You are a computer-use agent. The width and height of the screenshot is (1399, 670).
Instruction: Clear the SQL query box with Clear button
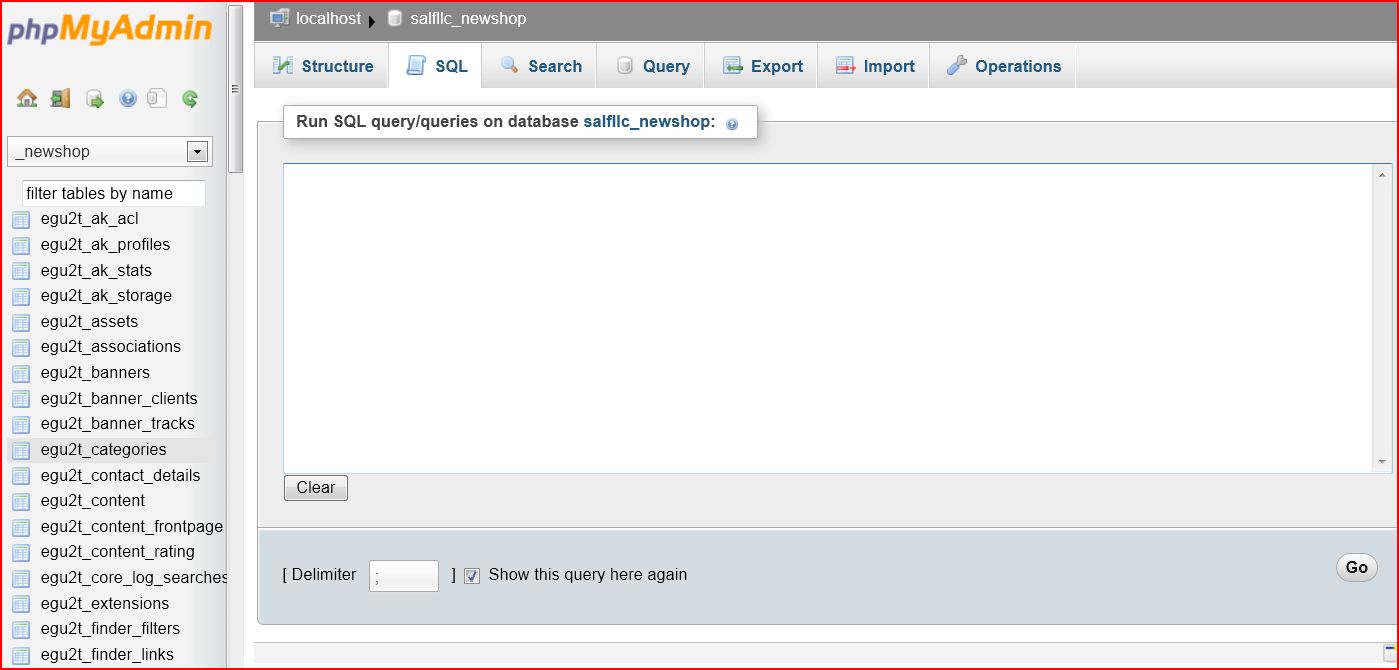[316, 488]
